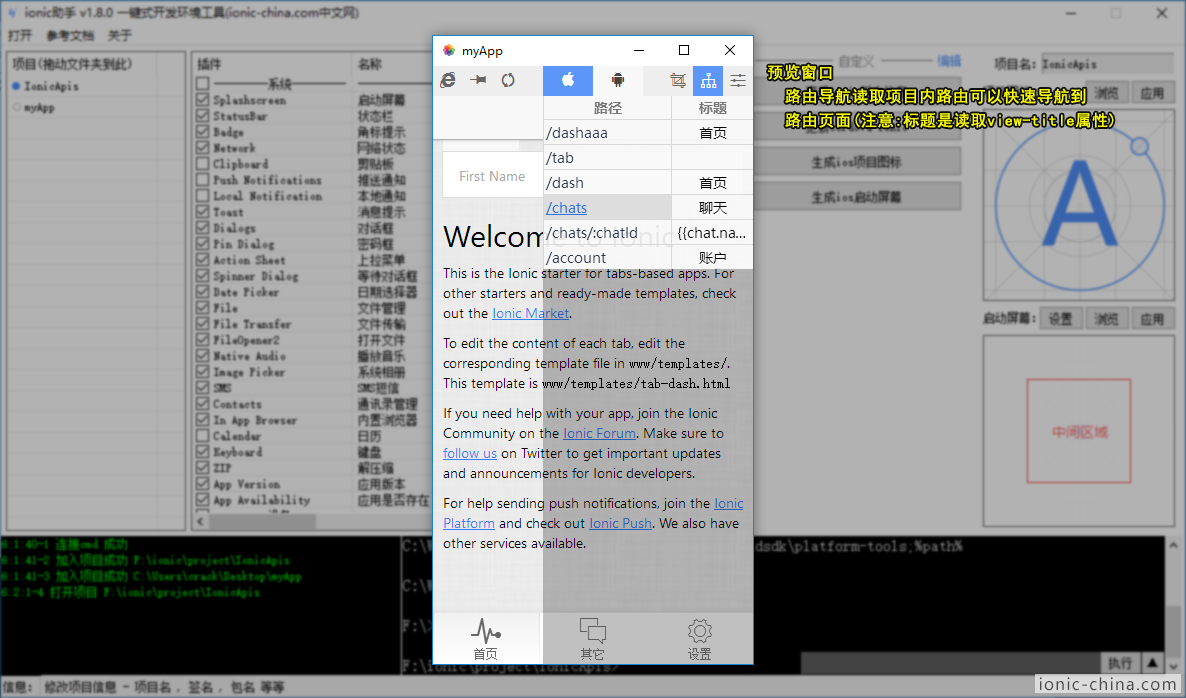Click the myApp window title icon

pyautogui.click(x=449, y=50)
